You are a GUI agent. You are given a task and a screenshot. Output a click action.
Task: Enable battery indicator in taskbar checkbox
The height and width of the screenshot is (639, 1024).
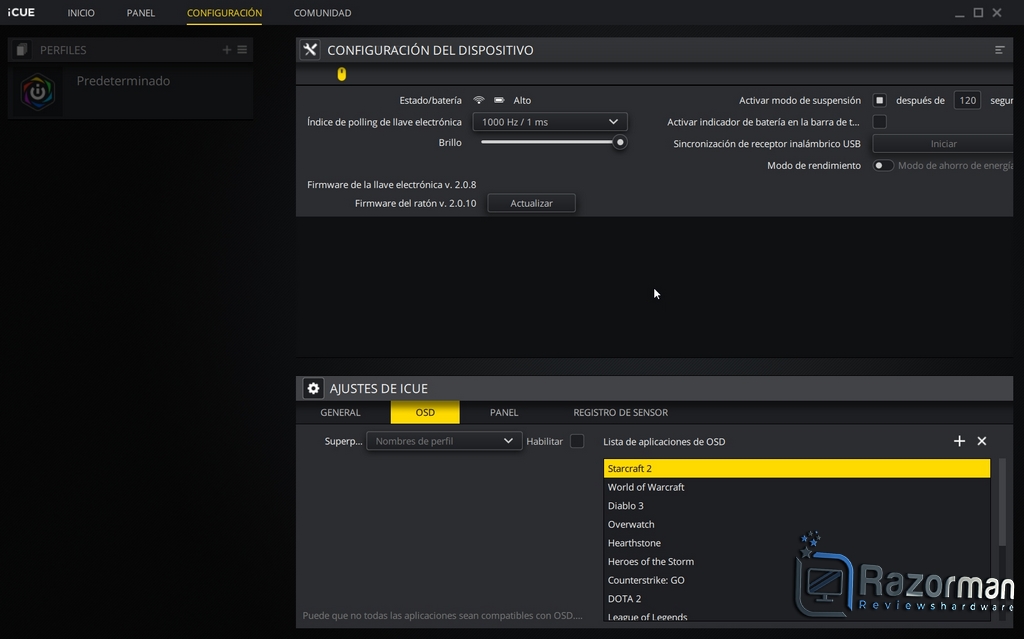(880, 122)
